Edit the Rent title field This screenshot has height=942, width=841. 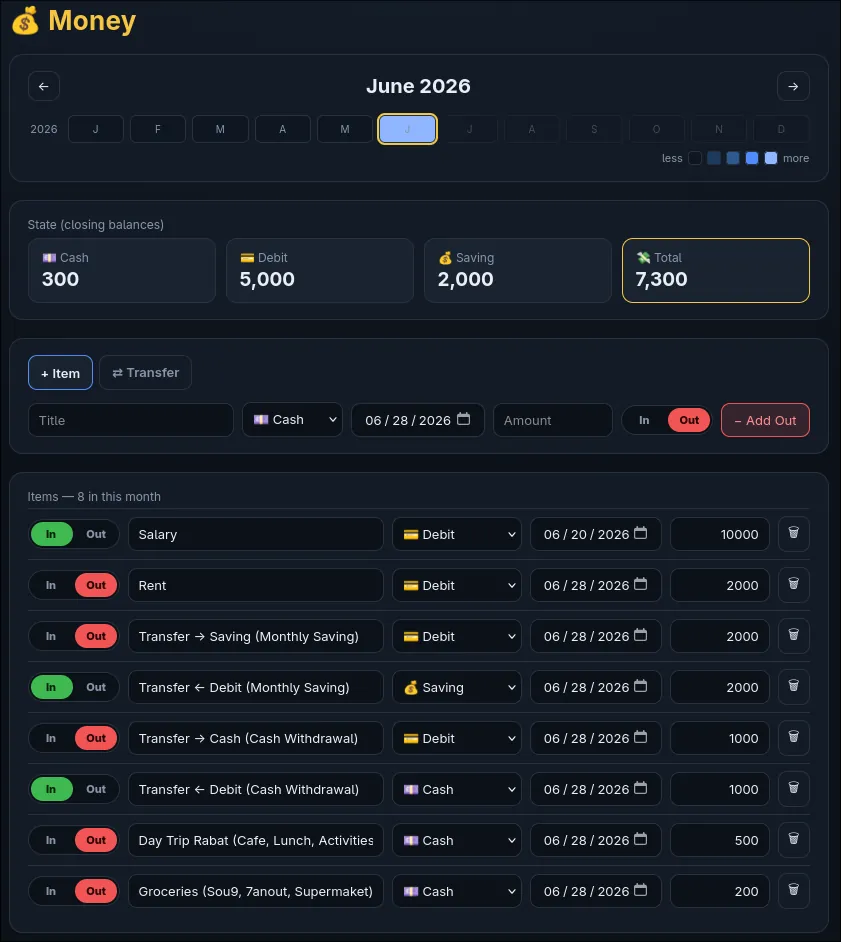coord(256,585)
